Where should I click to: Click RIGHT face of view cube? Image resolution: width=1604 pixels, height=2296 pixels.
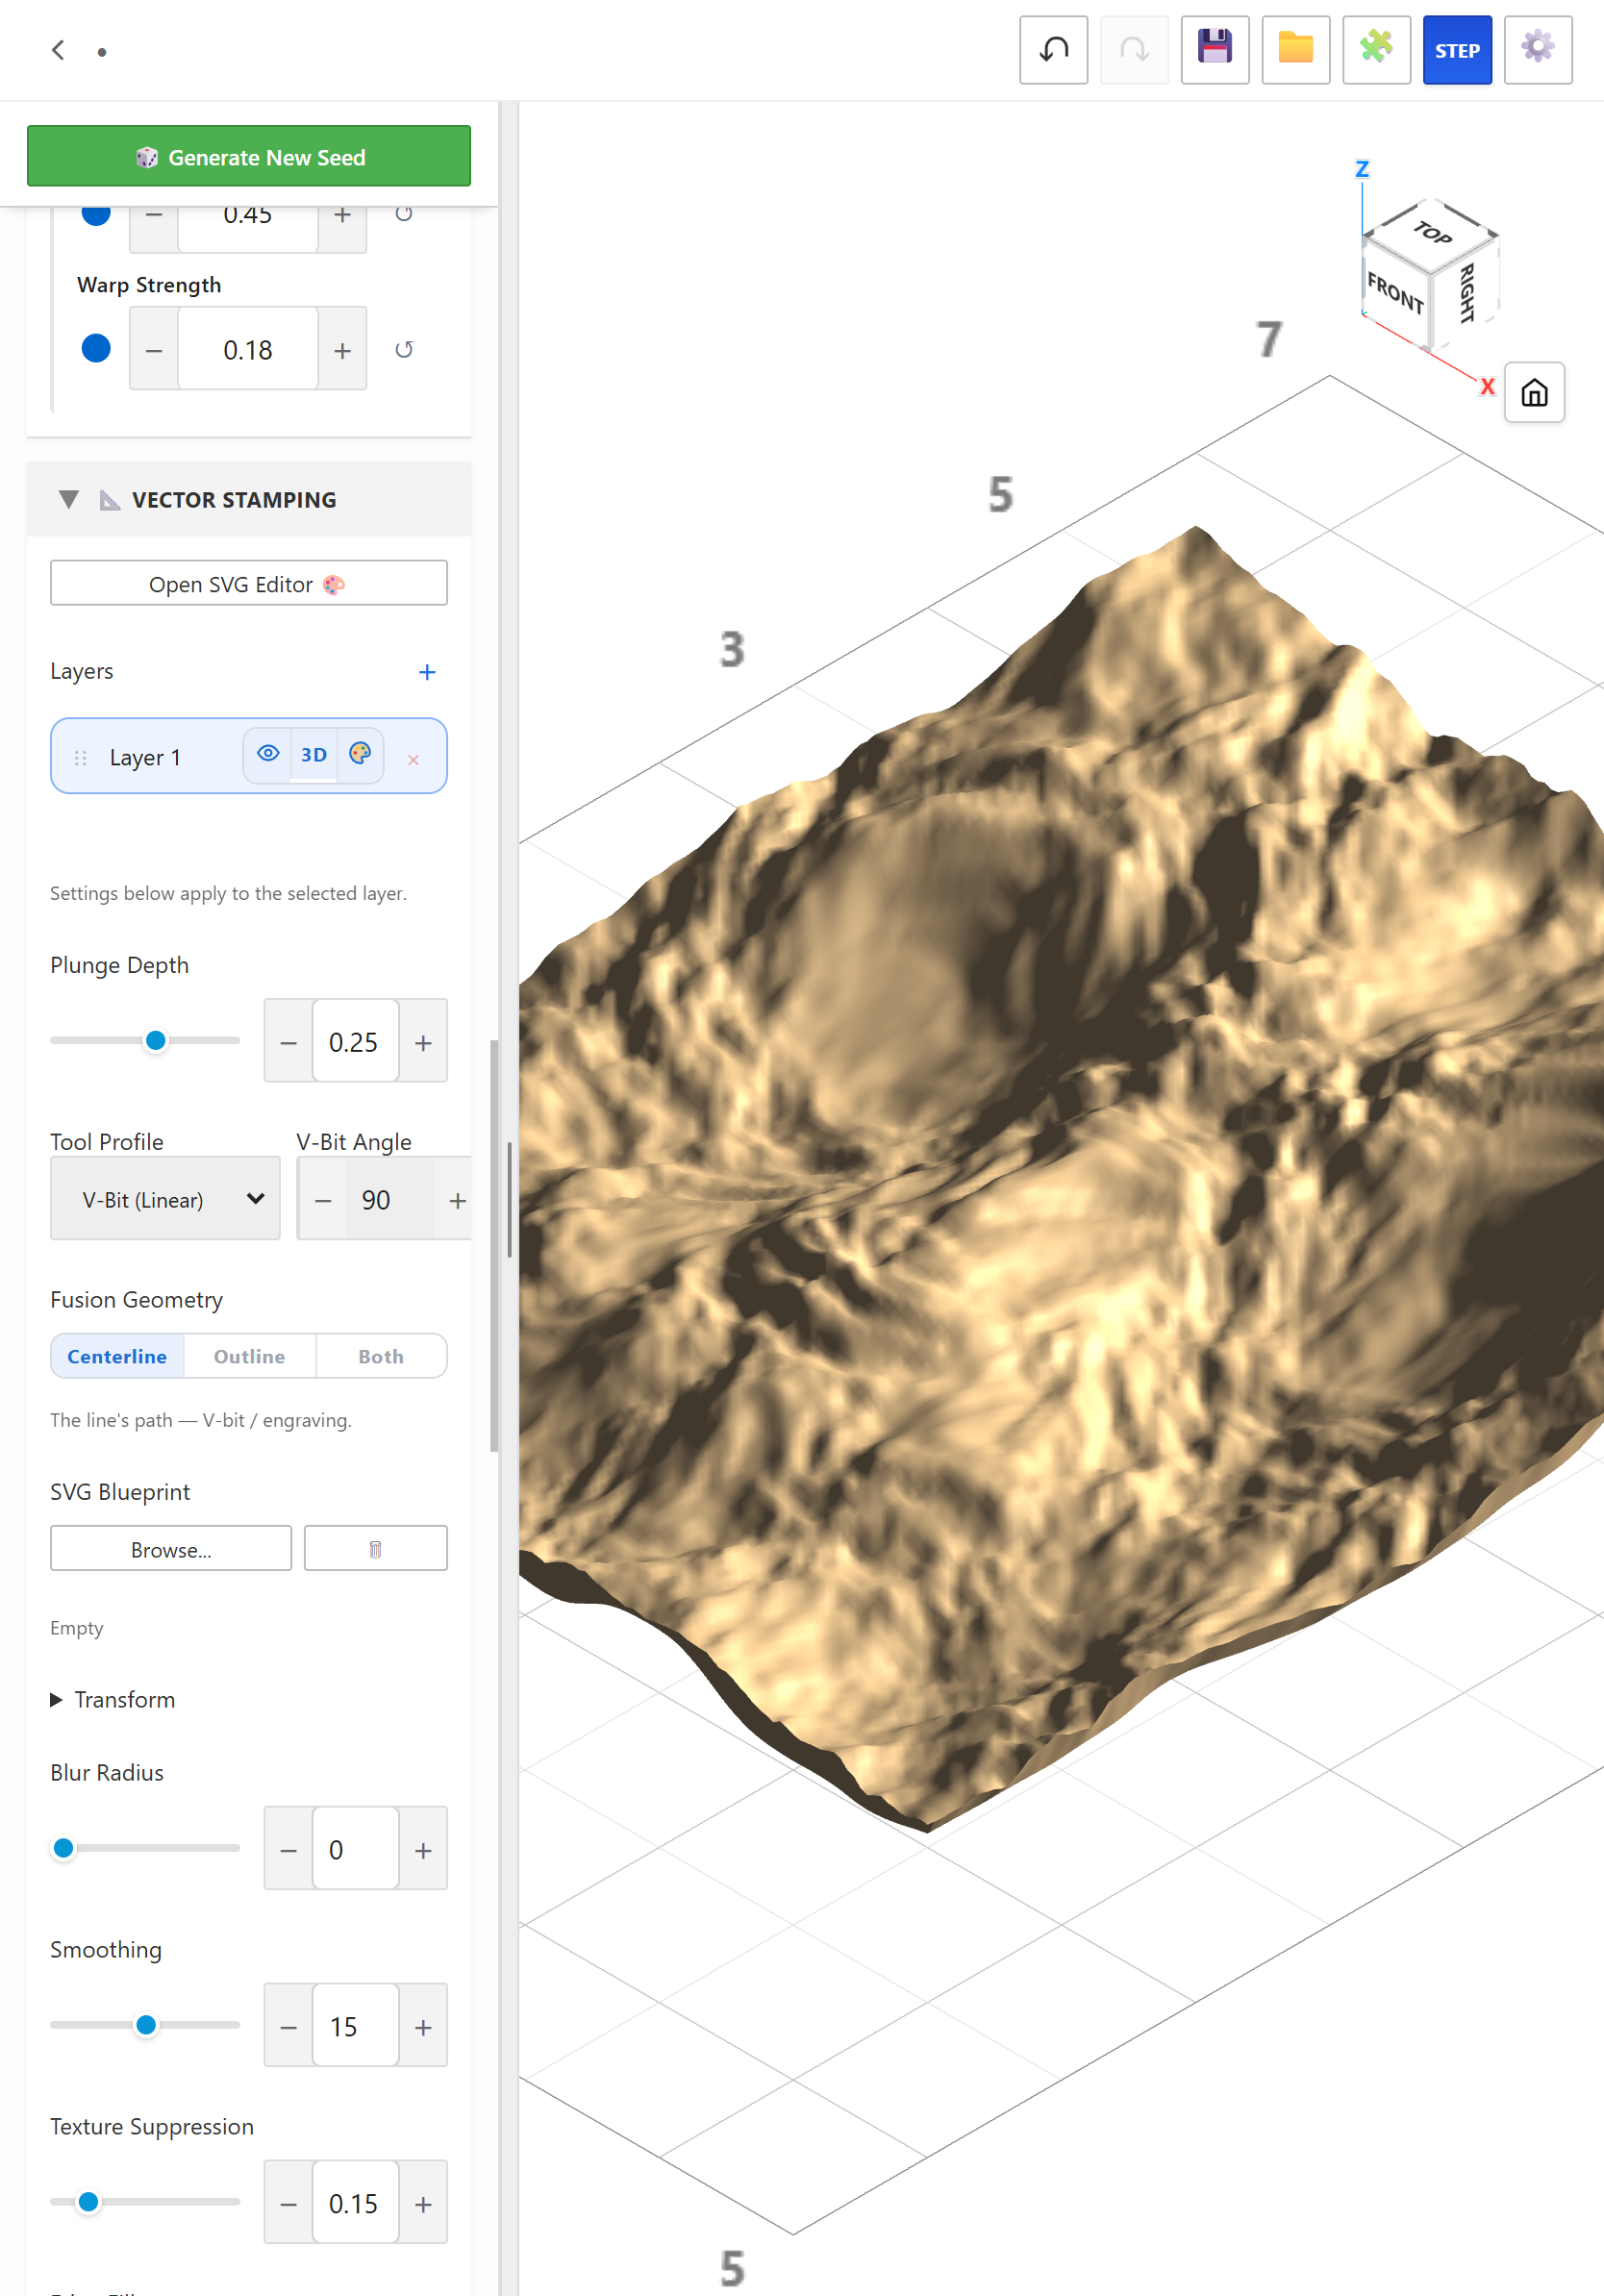1467,293
